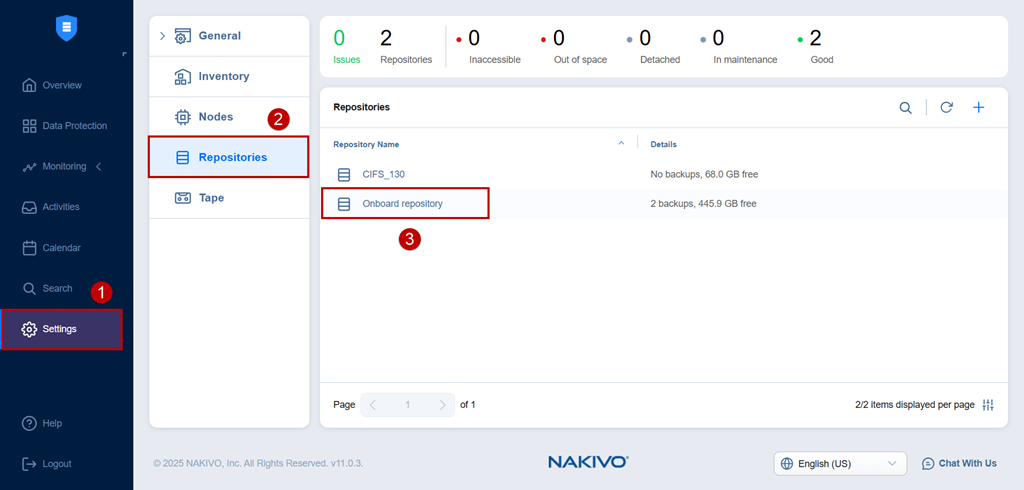This screenshot has width=1024, height=490.
Task: Click the Onboard repository storage icon
Action: 344,204
